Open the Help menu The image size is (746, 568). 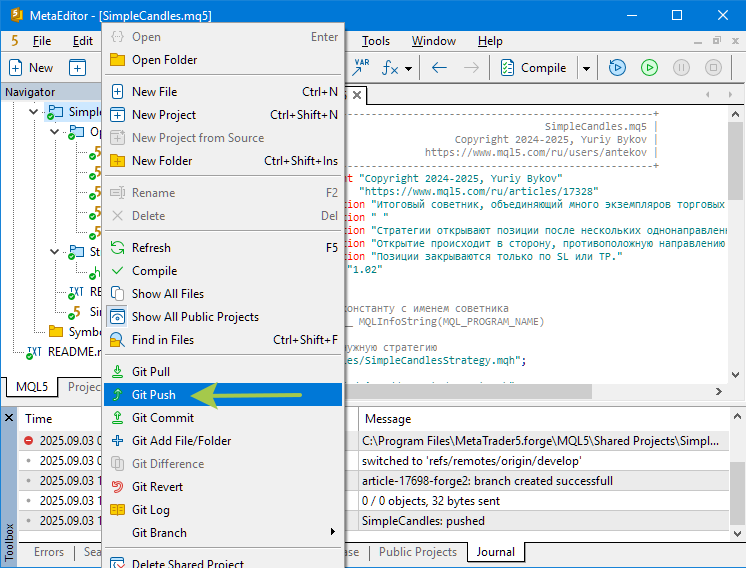[490, 41]
